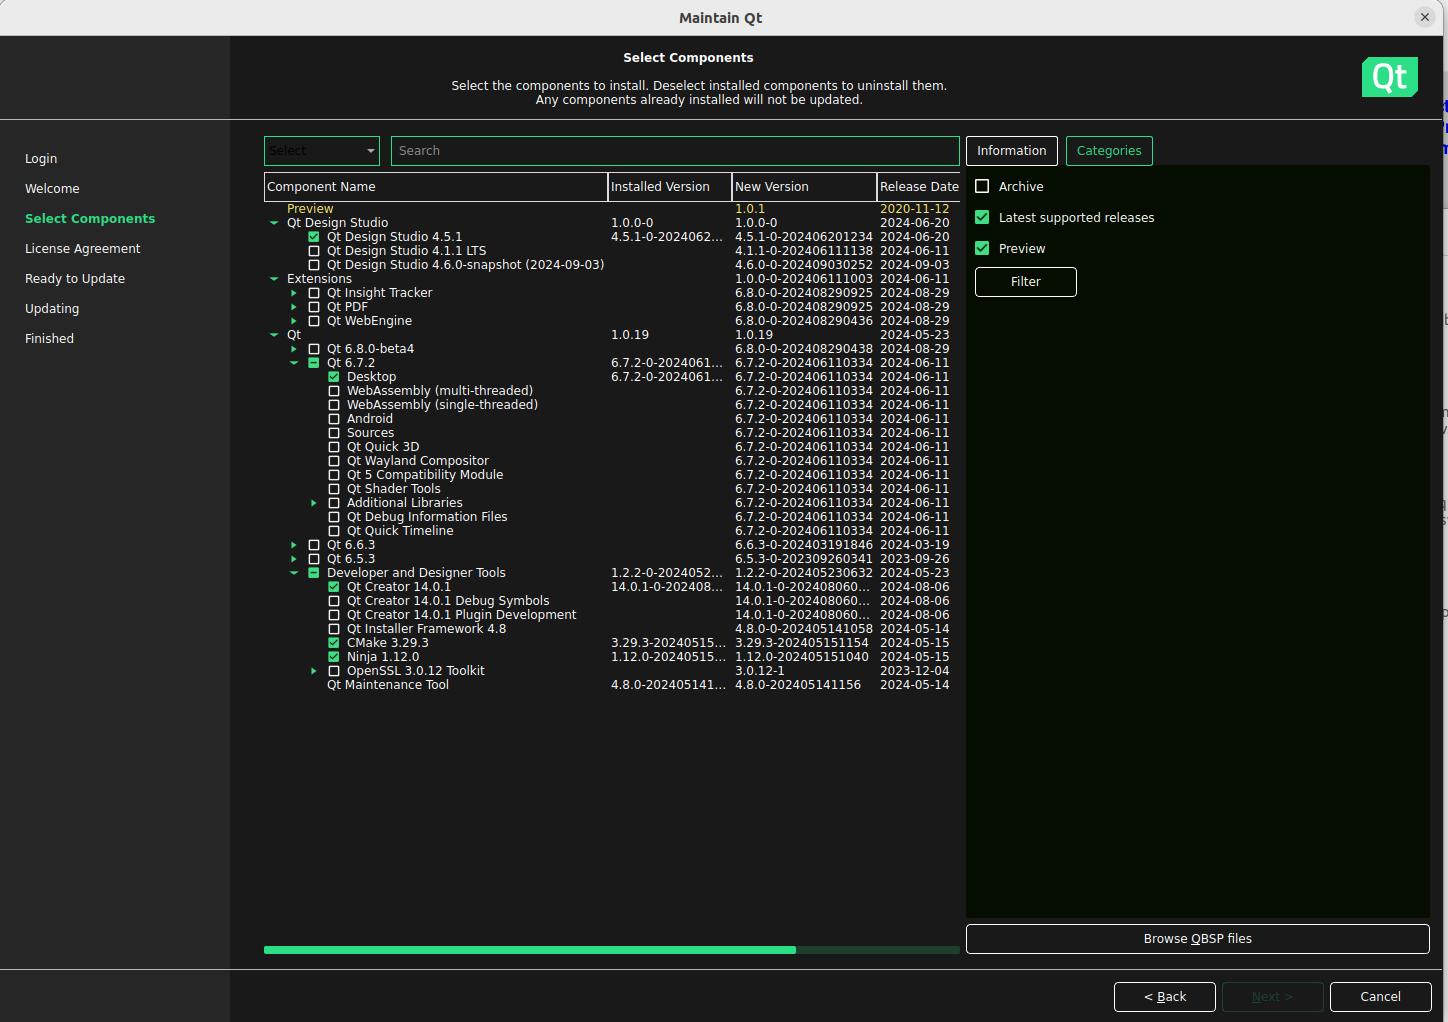Expand the Qt 6.6.3 node
This screenshot has height=1022, width=1448.
[x=294, y=545]
